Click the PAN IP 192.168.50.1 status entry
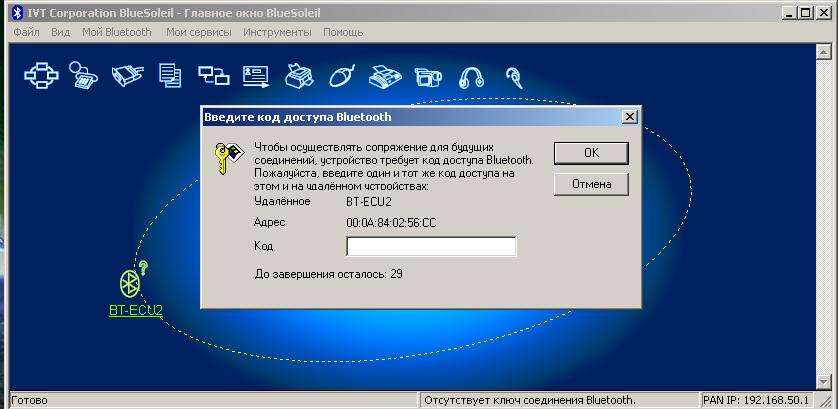The image size is (838, 409). (756, 400)
